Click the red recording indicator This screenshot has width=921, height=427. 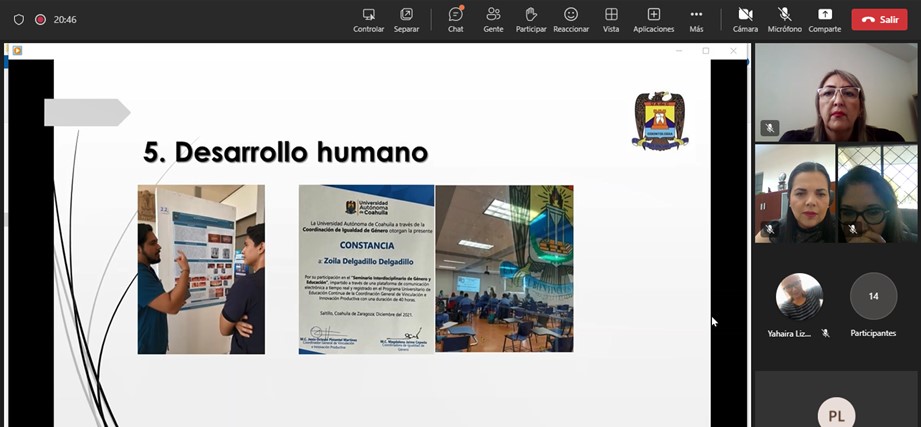click(x=41, y=19)
